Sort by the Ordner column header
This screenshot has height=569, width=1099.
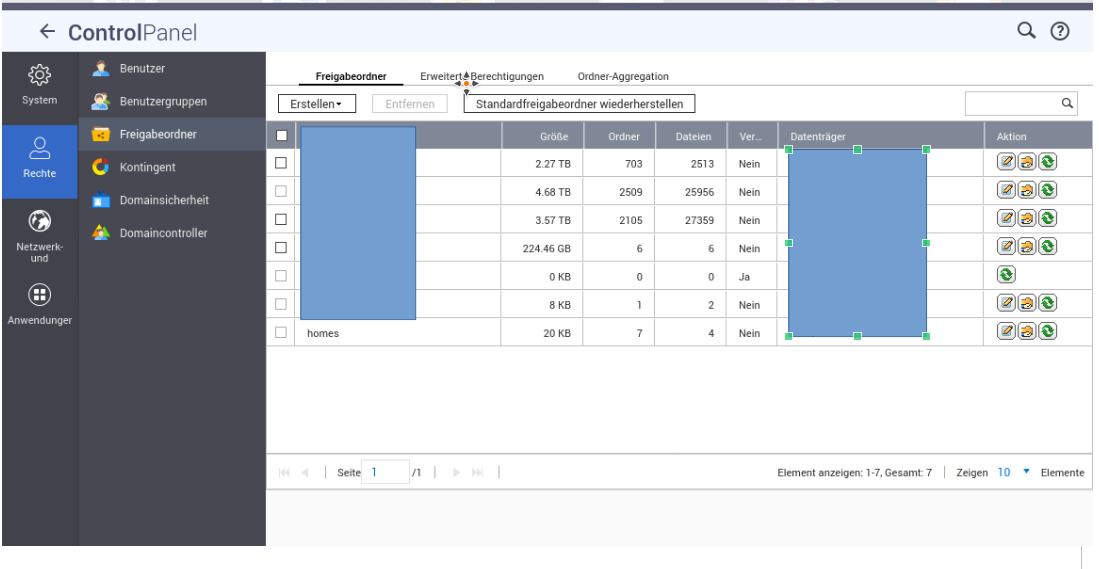click(620, 136)
